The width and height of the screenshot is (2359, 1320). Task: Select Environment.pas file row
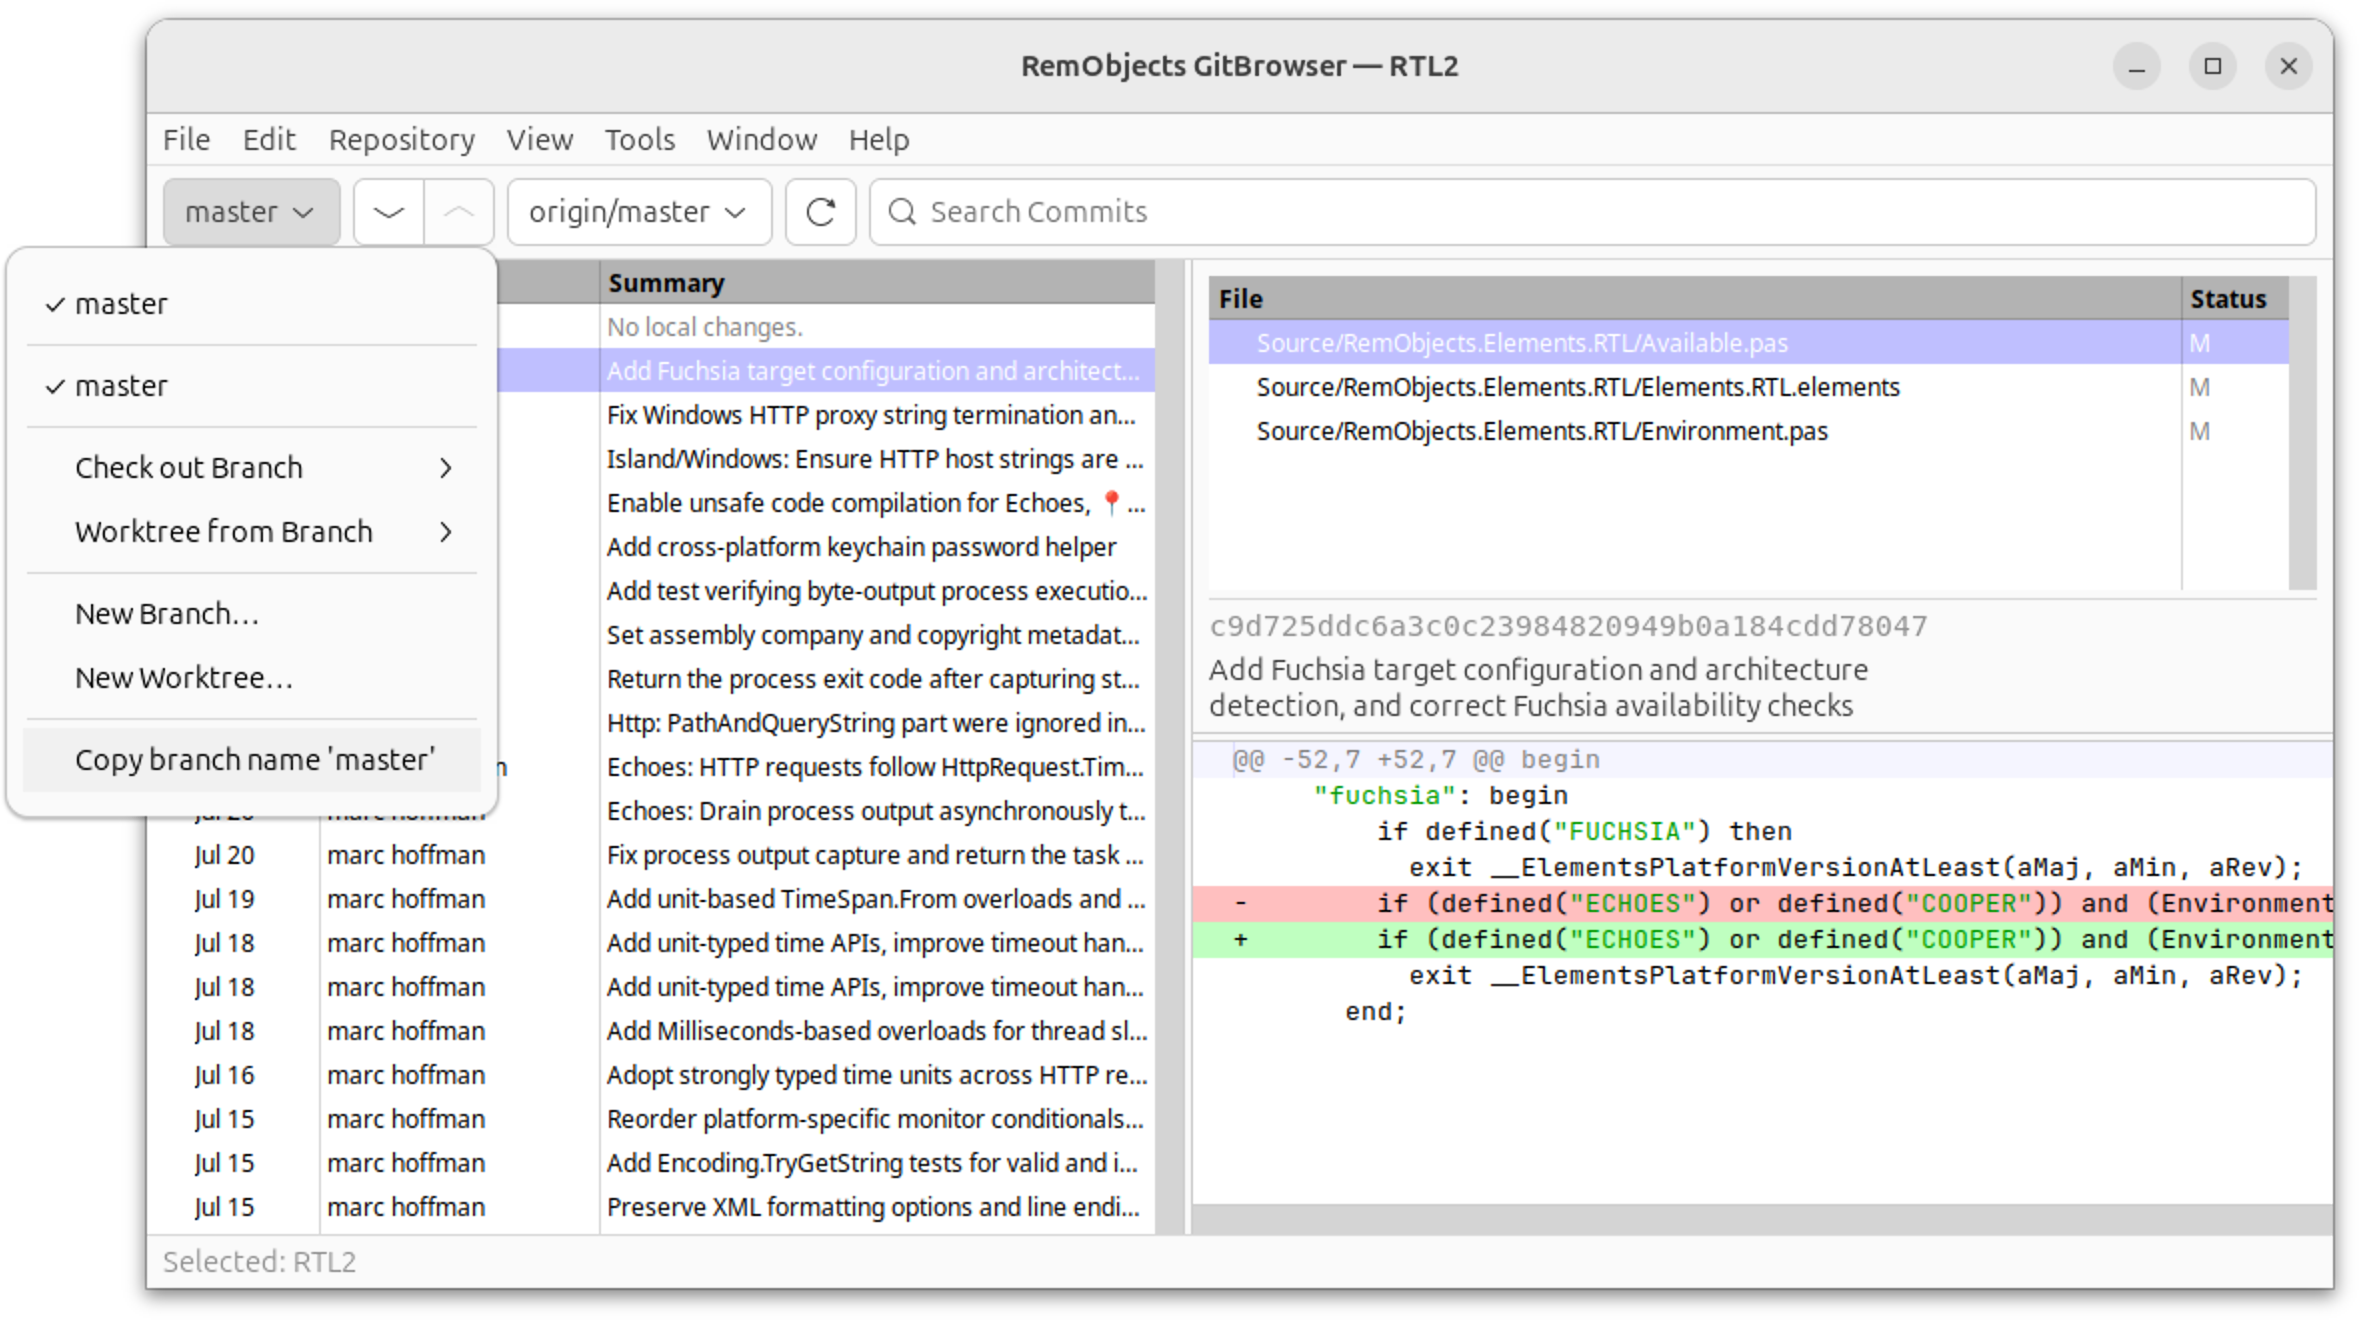tap(1748, 431)
